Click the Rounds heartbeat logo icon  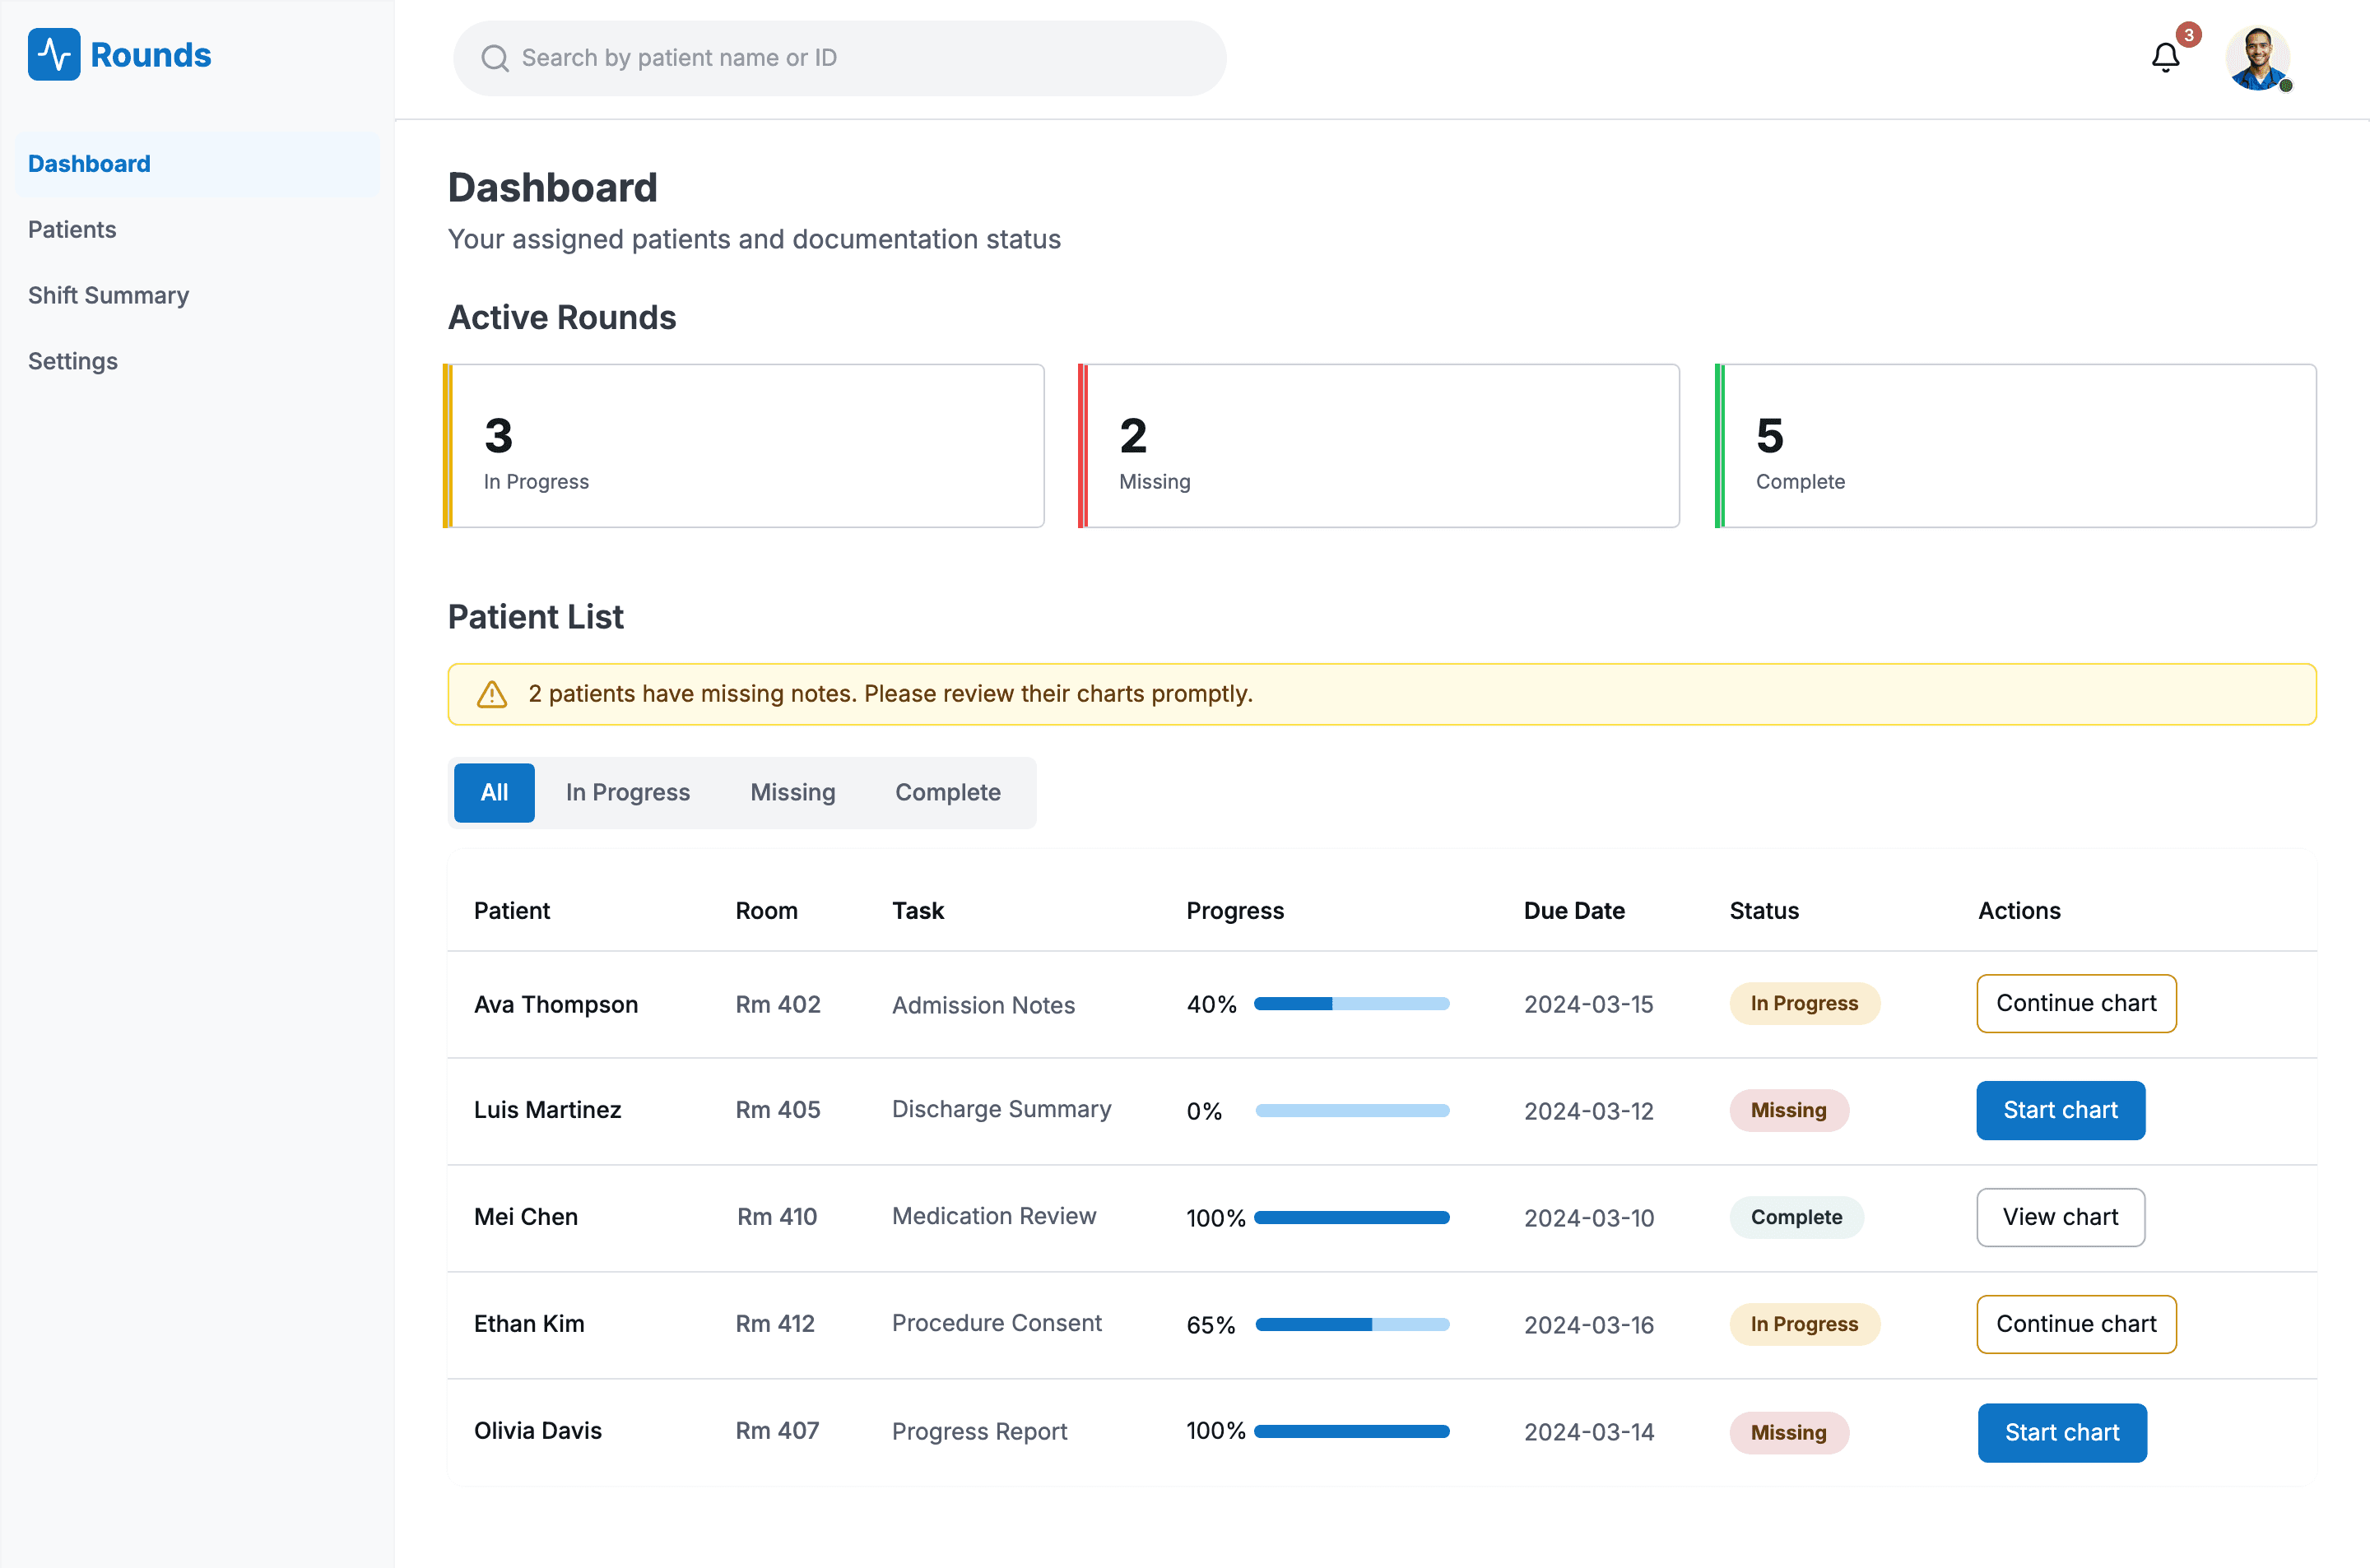54,55
